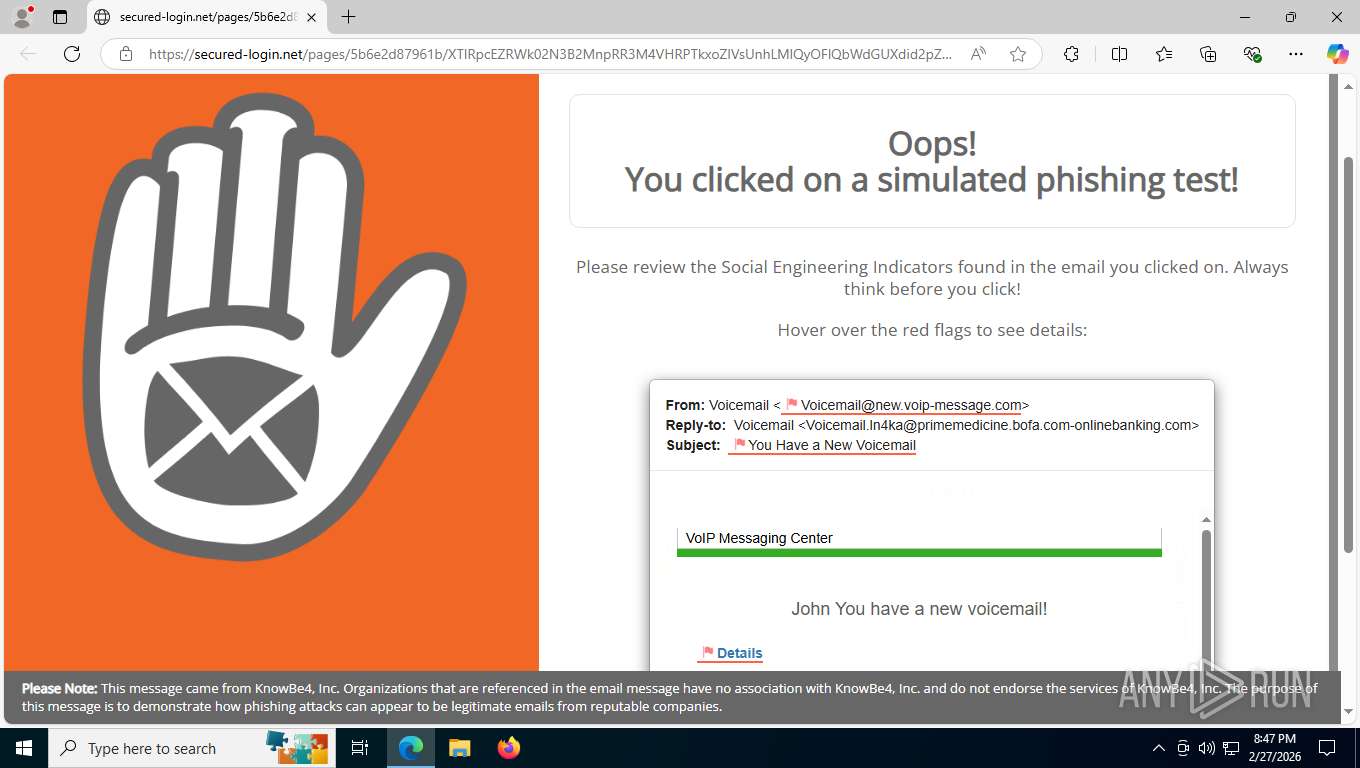
Task: Open Browser essentials heart icon
Action: click(x=1252, y=54)
